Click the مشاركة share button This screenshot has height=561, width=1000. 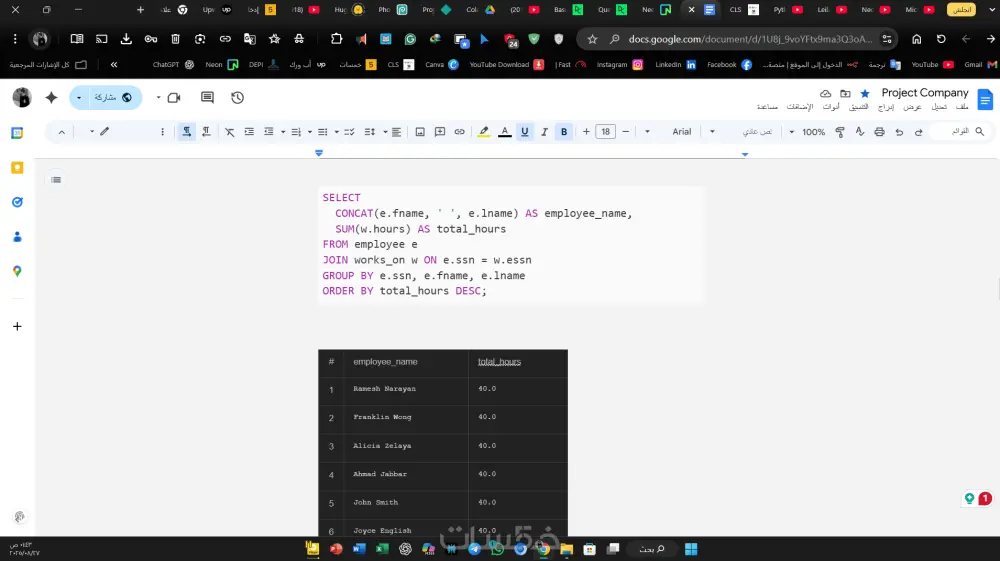click(x=113, y=98)
